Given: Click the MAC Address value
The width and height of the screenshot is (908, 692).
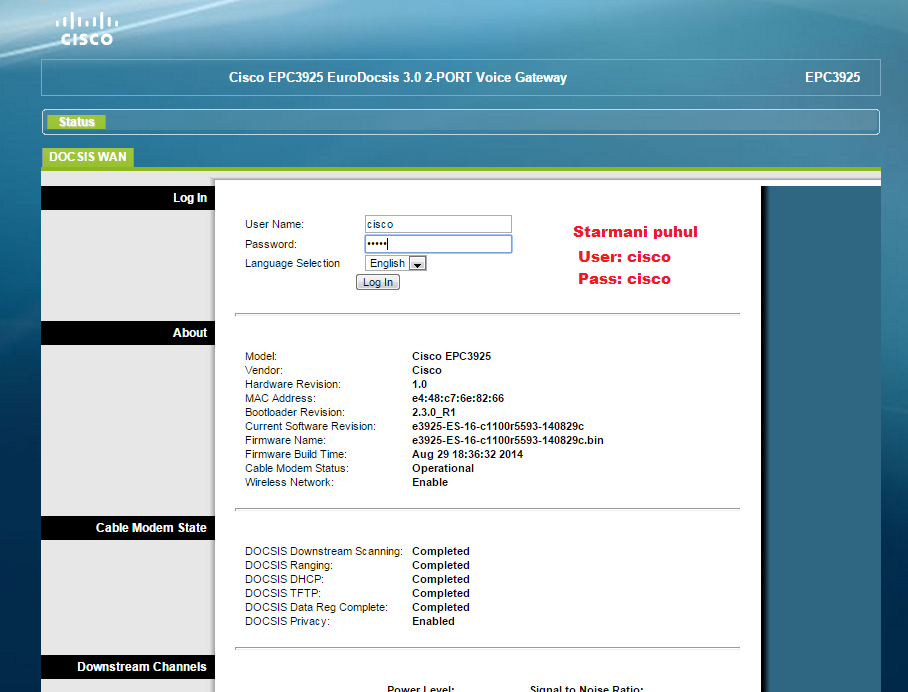Looking at the screenshot, I should (457, 398).
